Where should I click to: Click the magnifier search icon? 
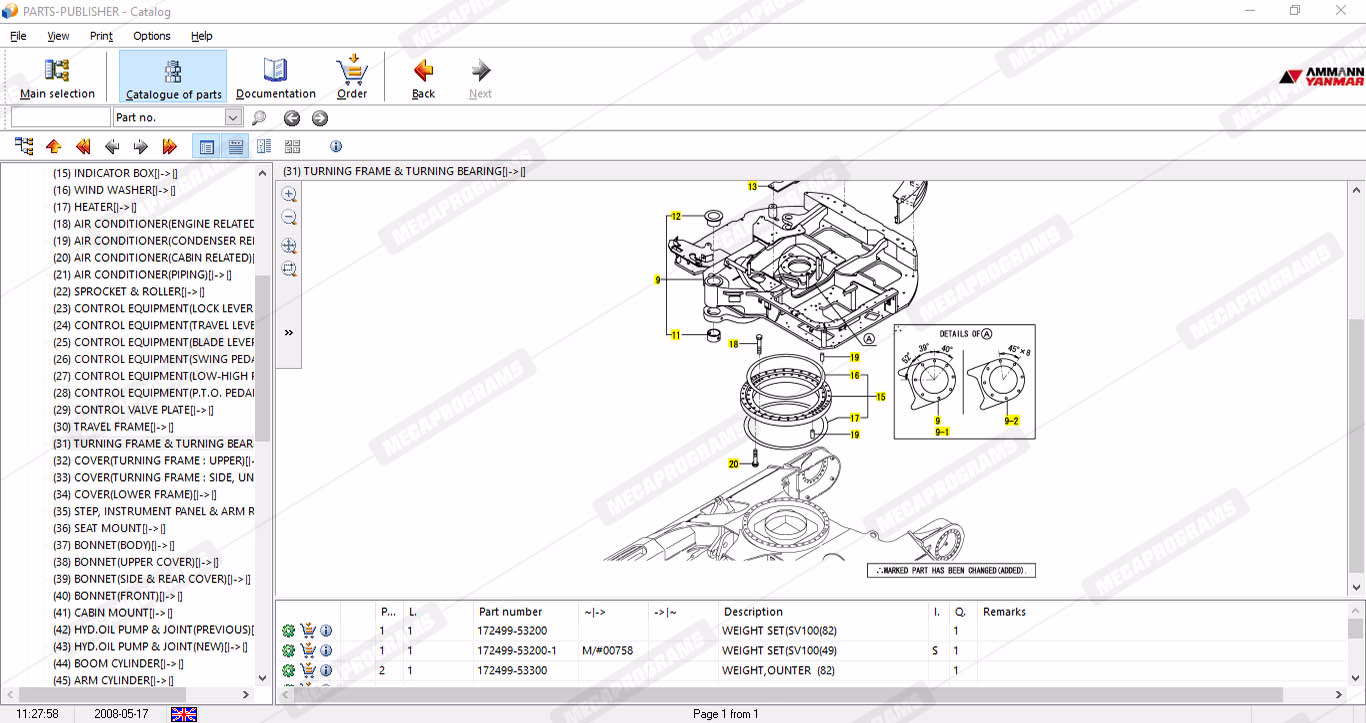(x=259, y=118)
